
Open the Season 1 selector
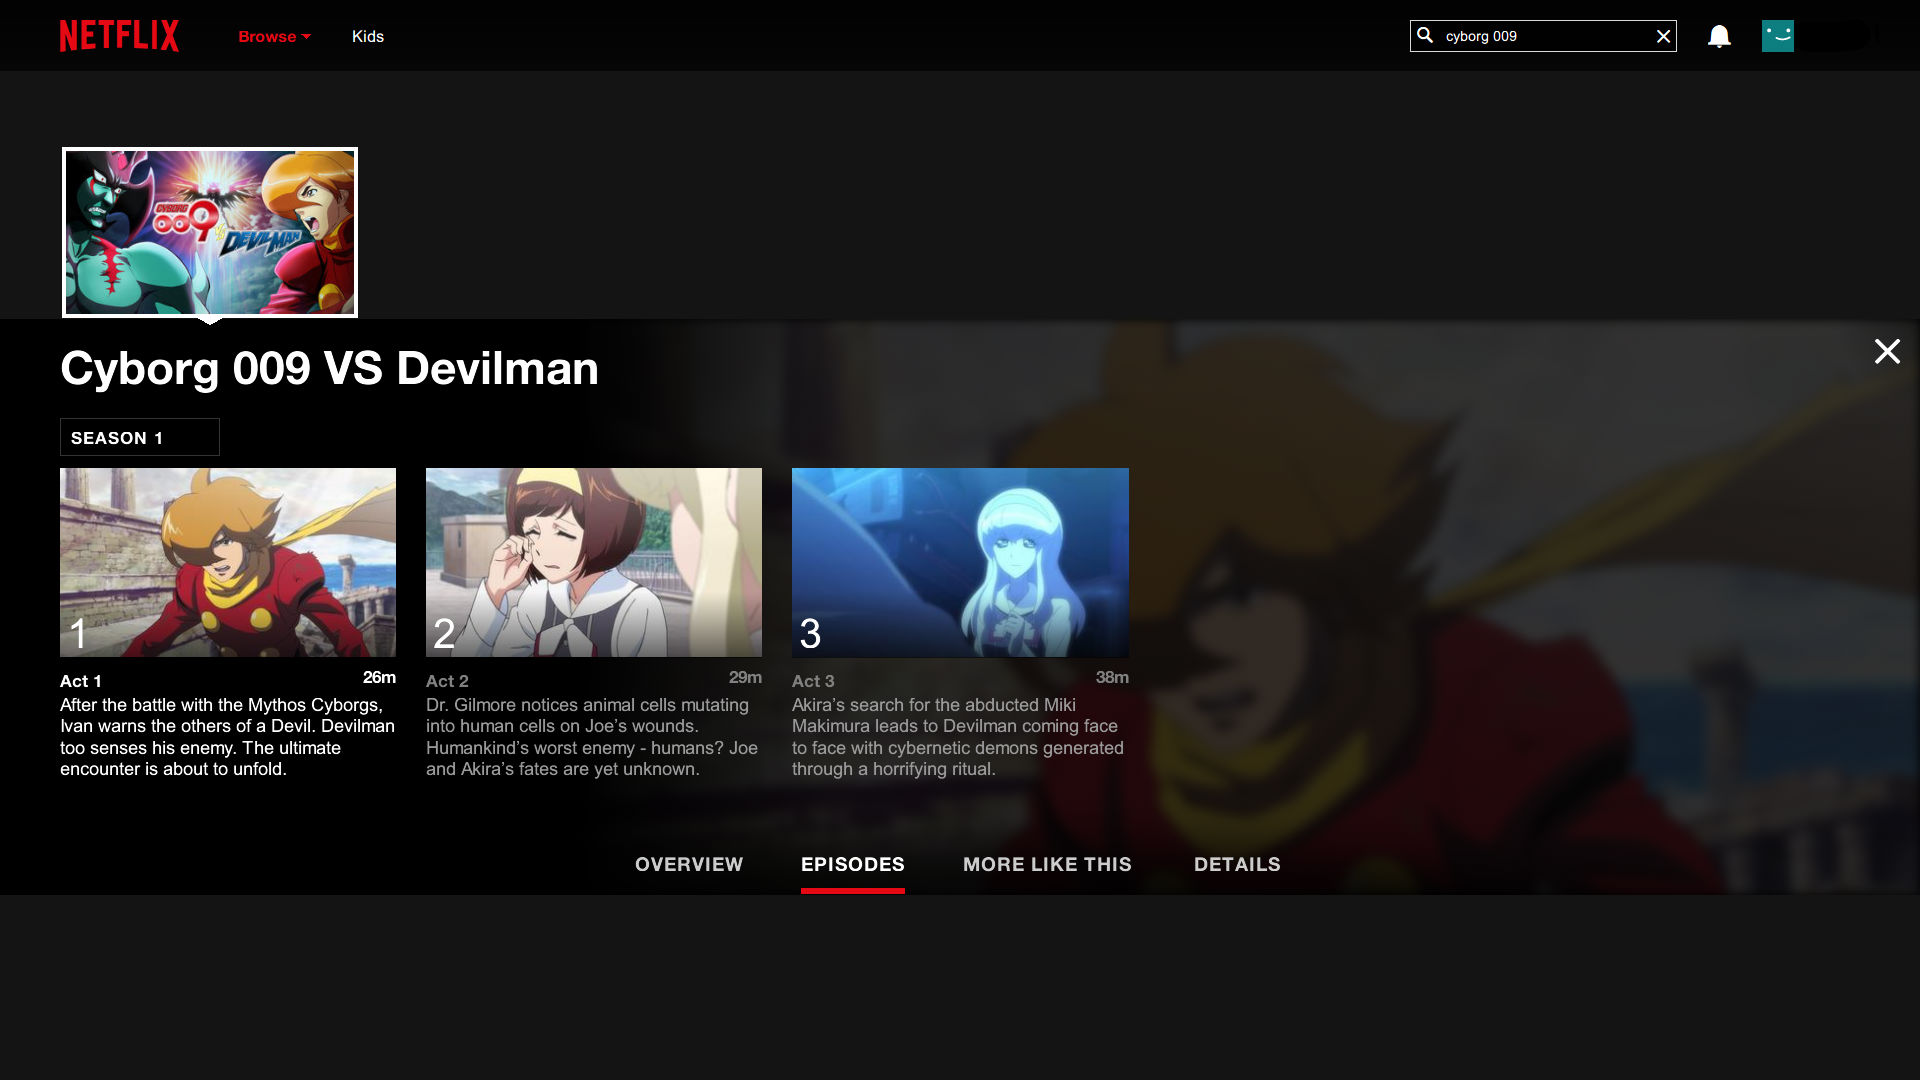click(x=139, y=438)
